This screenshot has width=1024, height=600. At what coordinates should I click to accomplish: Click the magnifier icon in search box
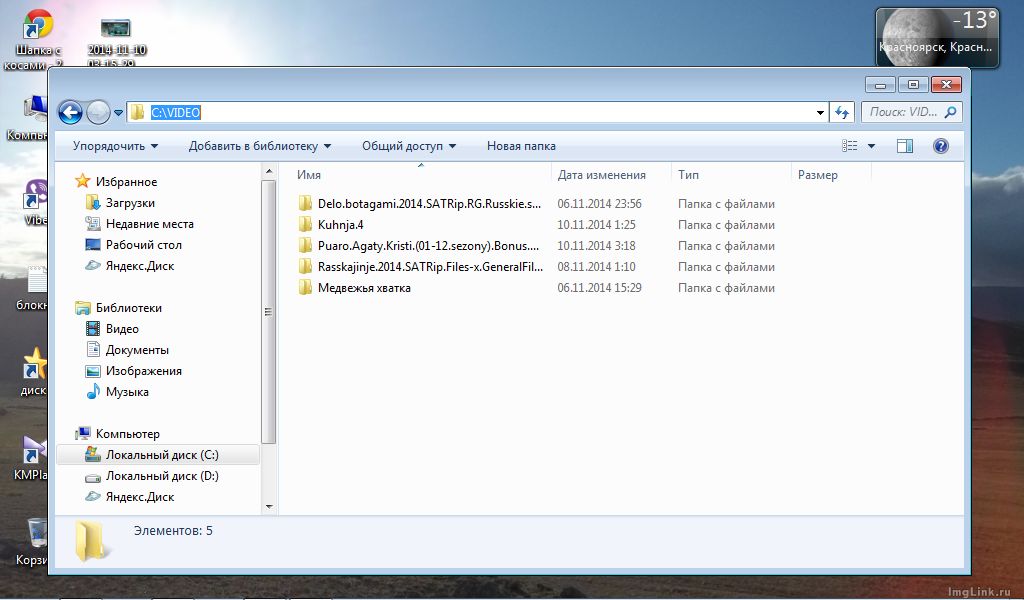951,112
